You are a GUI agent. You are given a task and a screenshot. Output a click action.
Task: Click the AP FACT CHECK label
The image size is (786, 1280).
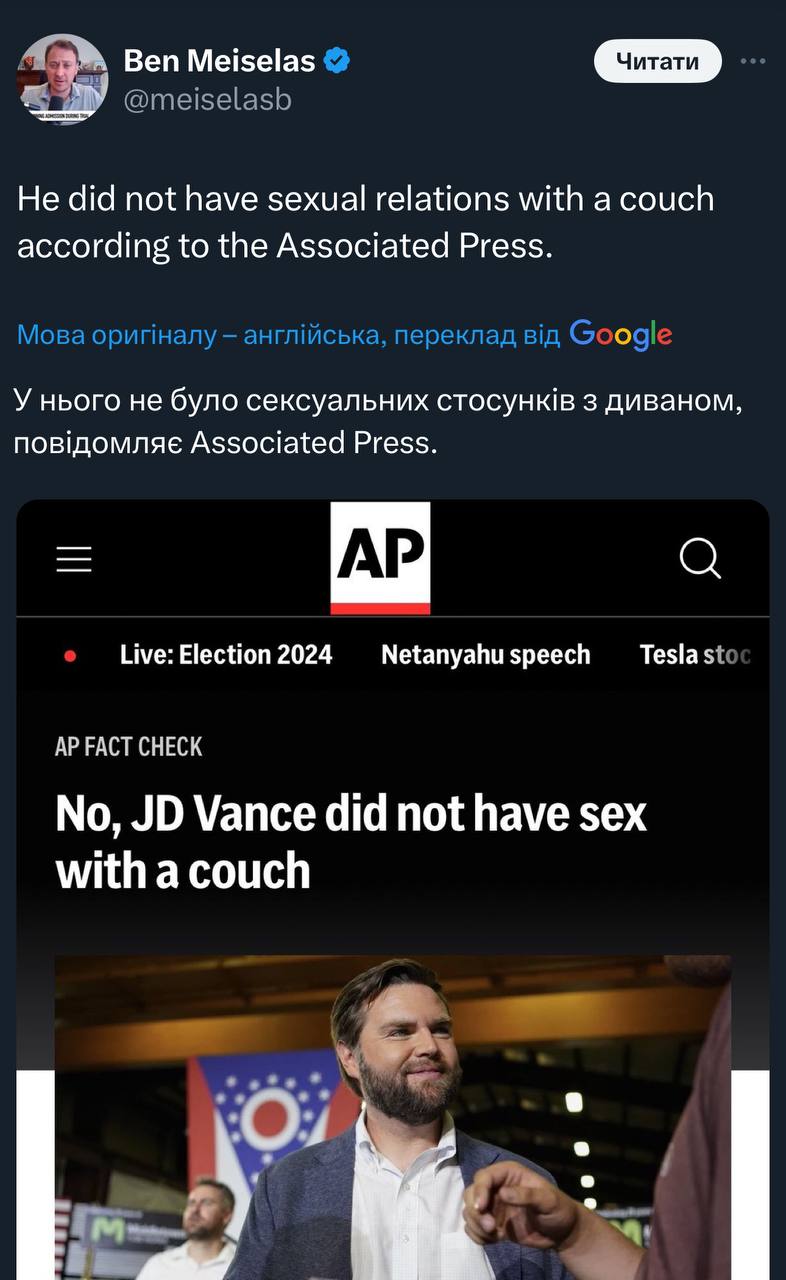pyautogui.click(x=128, y=747)
